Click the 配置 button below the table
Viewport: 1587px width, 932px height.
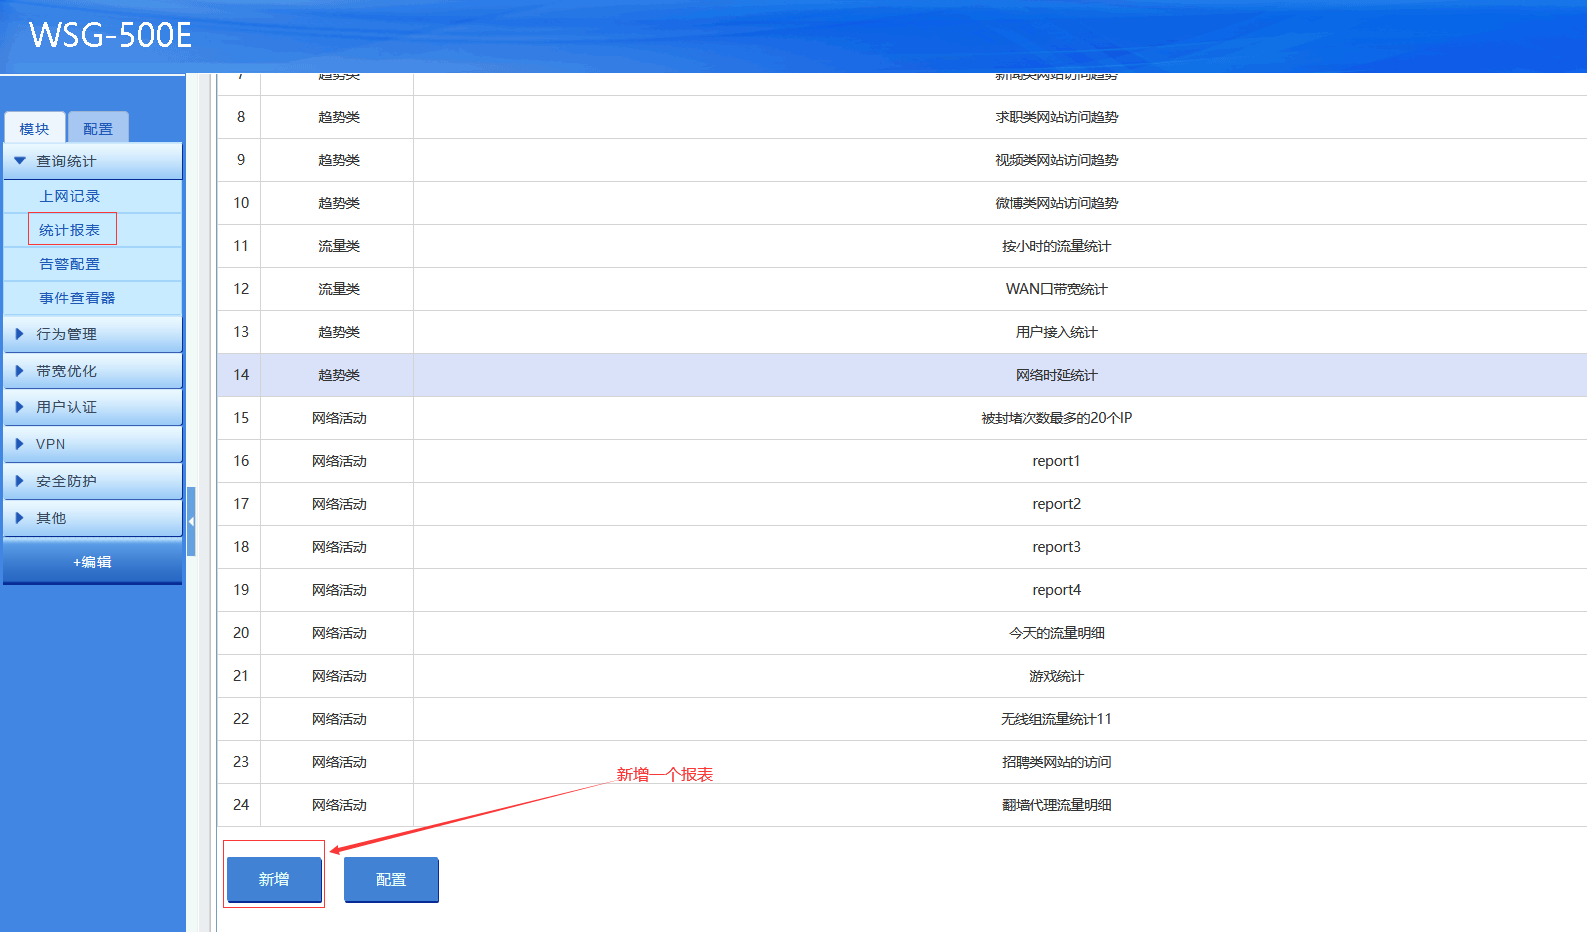tap(391, 879)
